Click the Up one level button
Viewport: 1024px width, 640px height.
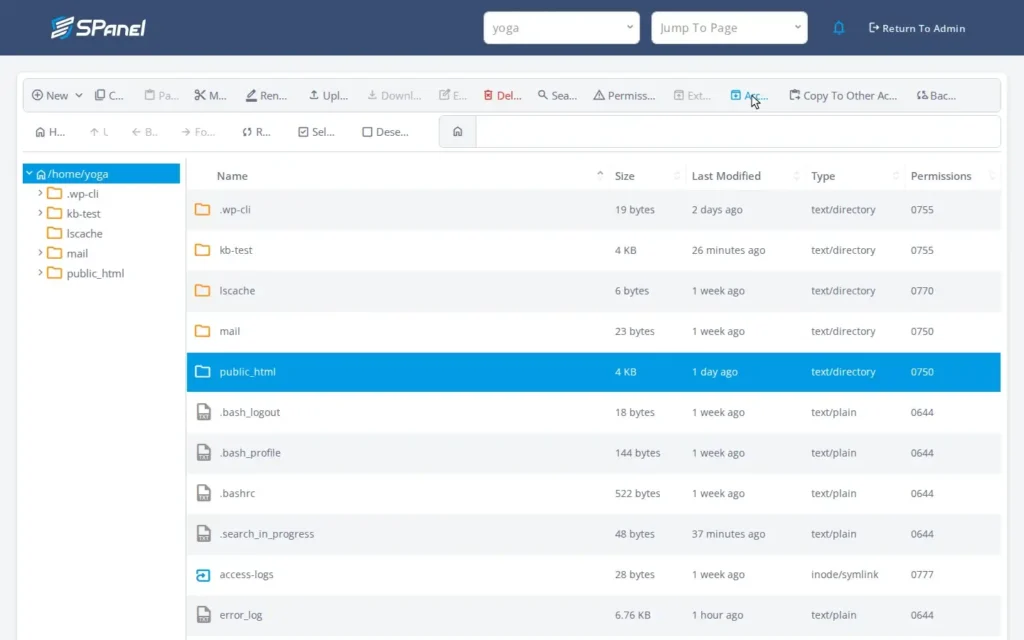pyautogui.click(x=99, y=132)
